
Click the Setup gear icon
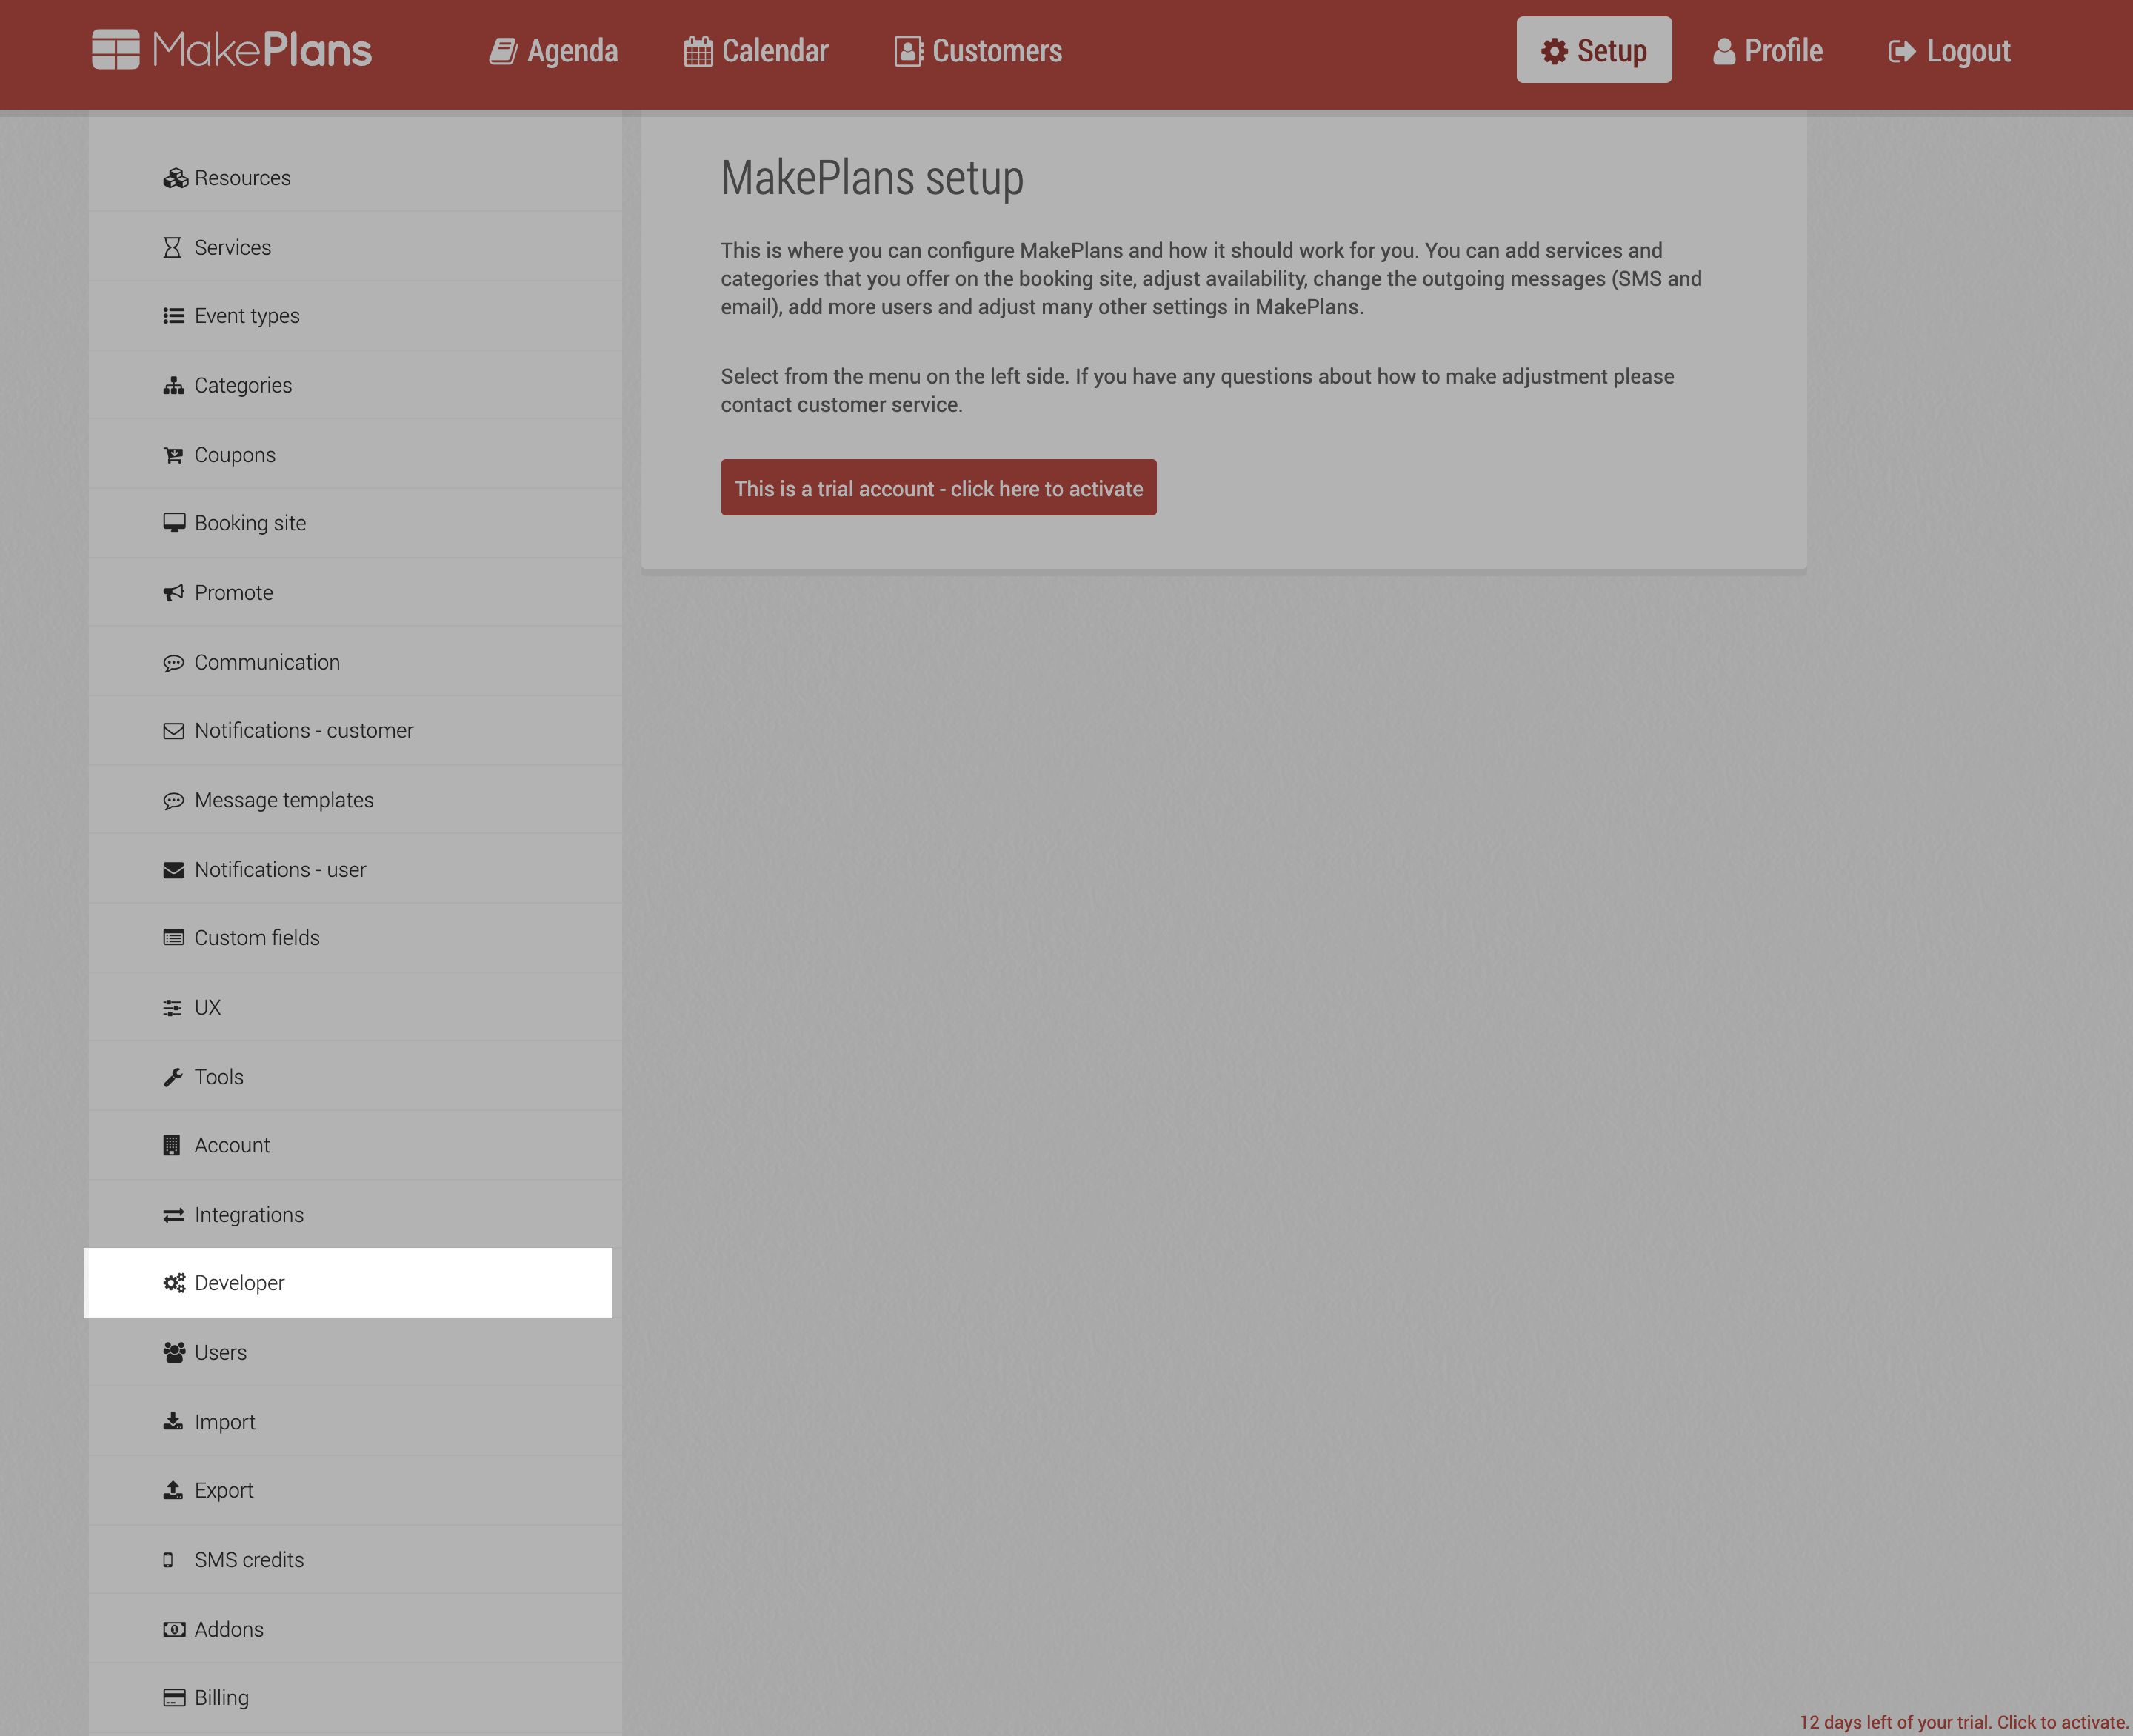(1554, 51)
